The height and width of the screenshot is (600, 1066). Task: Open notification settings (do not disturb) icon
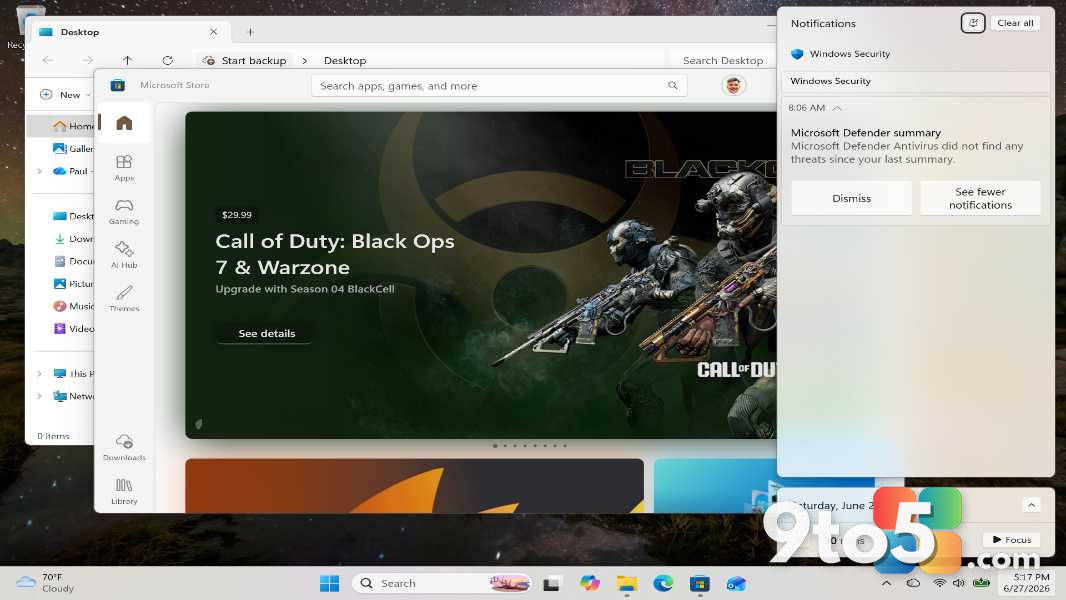(x=973, y=23)
